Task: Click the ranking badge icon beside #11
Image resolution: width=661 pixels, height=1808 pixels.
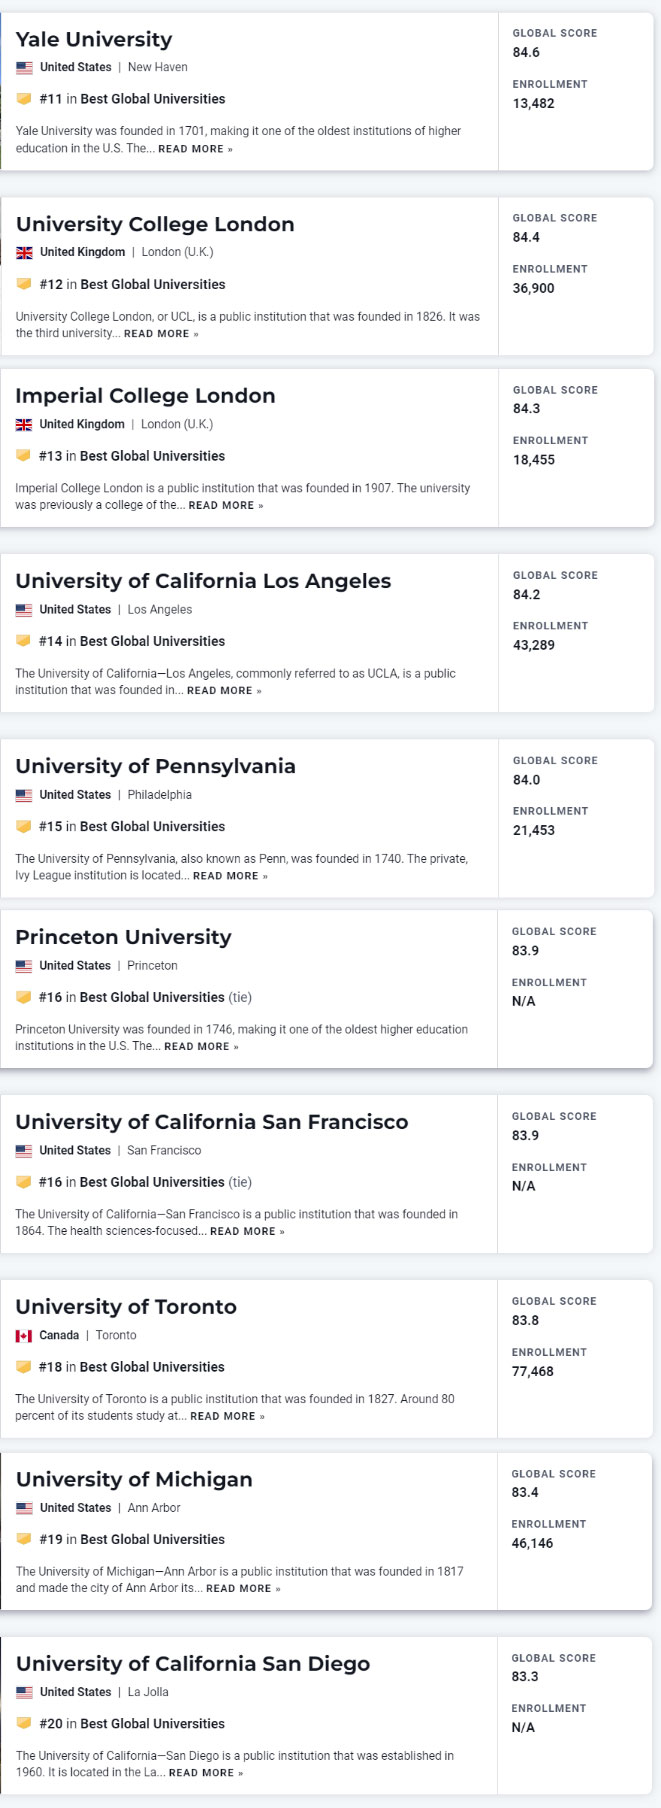Action: [24, 99]
